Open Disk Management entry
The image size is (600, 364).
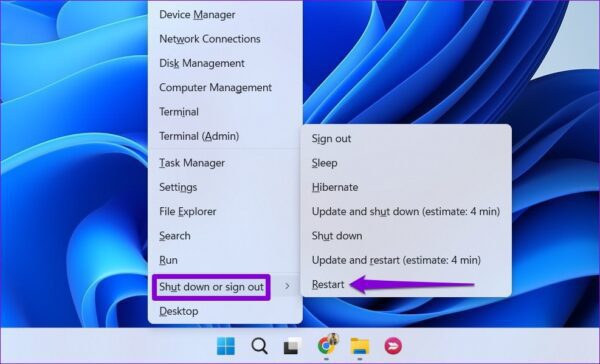pyautogui.click(x=202, y=63)
